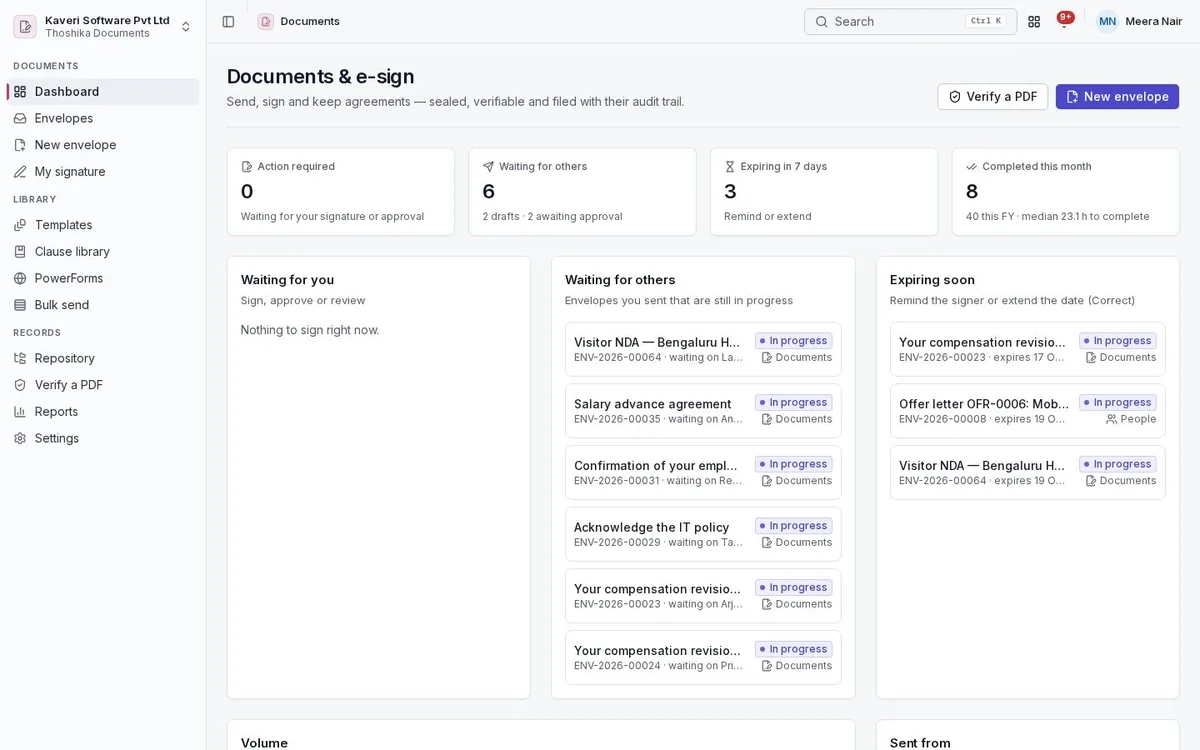Click '40 this FY · median 23.1 h to complete'
This screenshot has width=1200, height=750.
pyautogui.click(x=1058, y=217)
